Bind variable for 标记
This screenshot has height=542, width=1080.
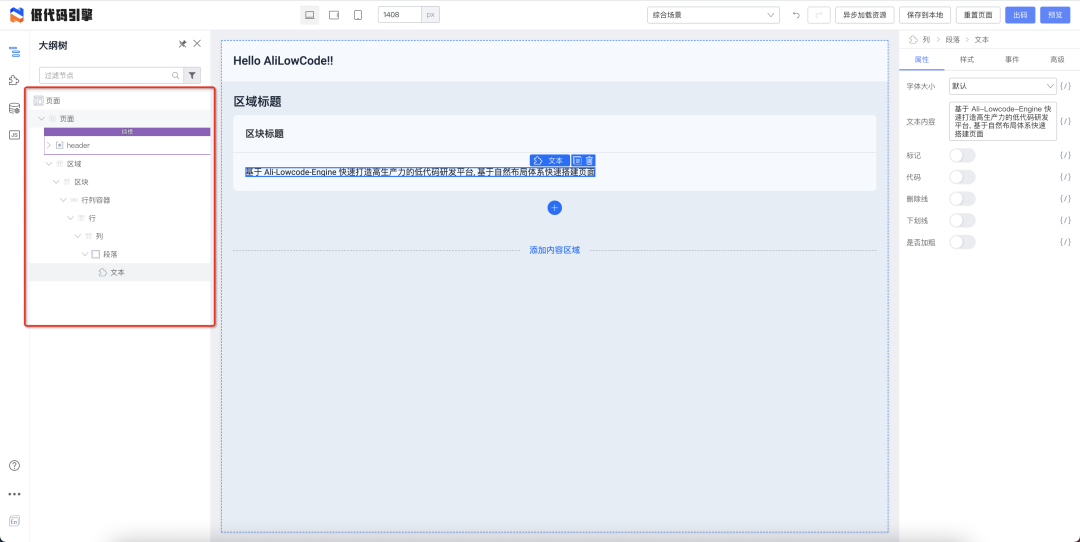coord(1066,156)
